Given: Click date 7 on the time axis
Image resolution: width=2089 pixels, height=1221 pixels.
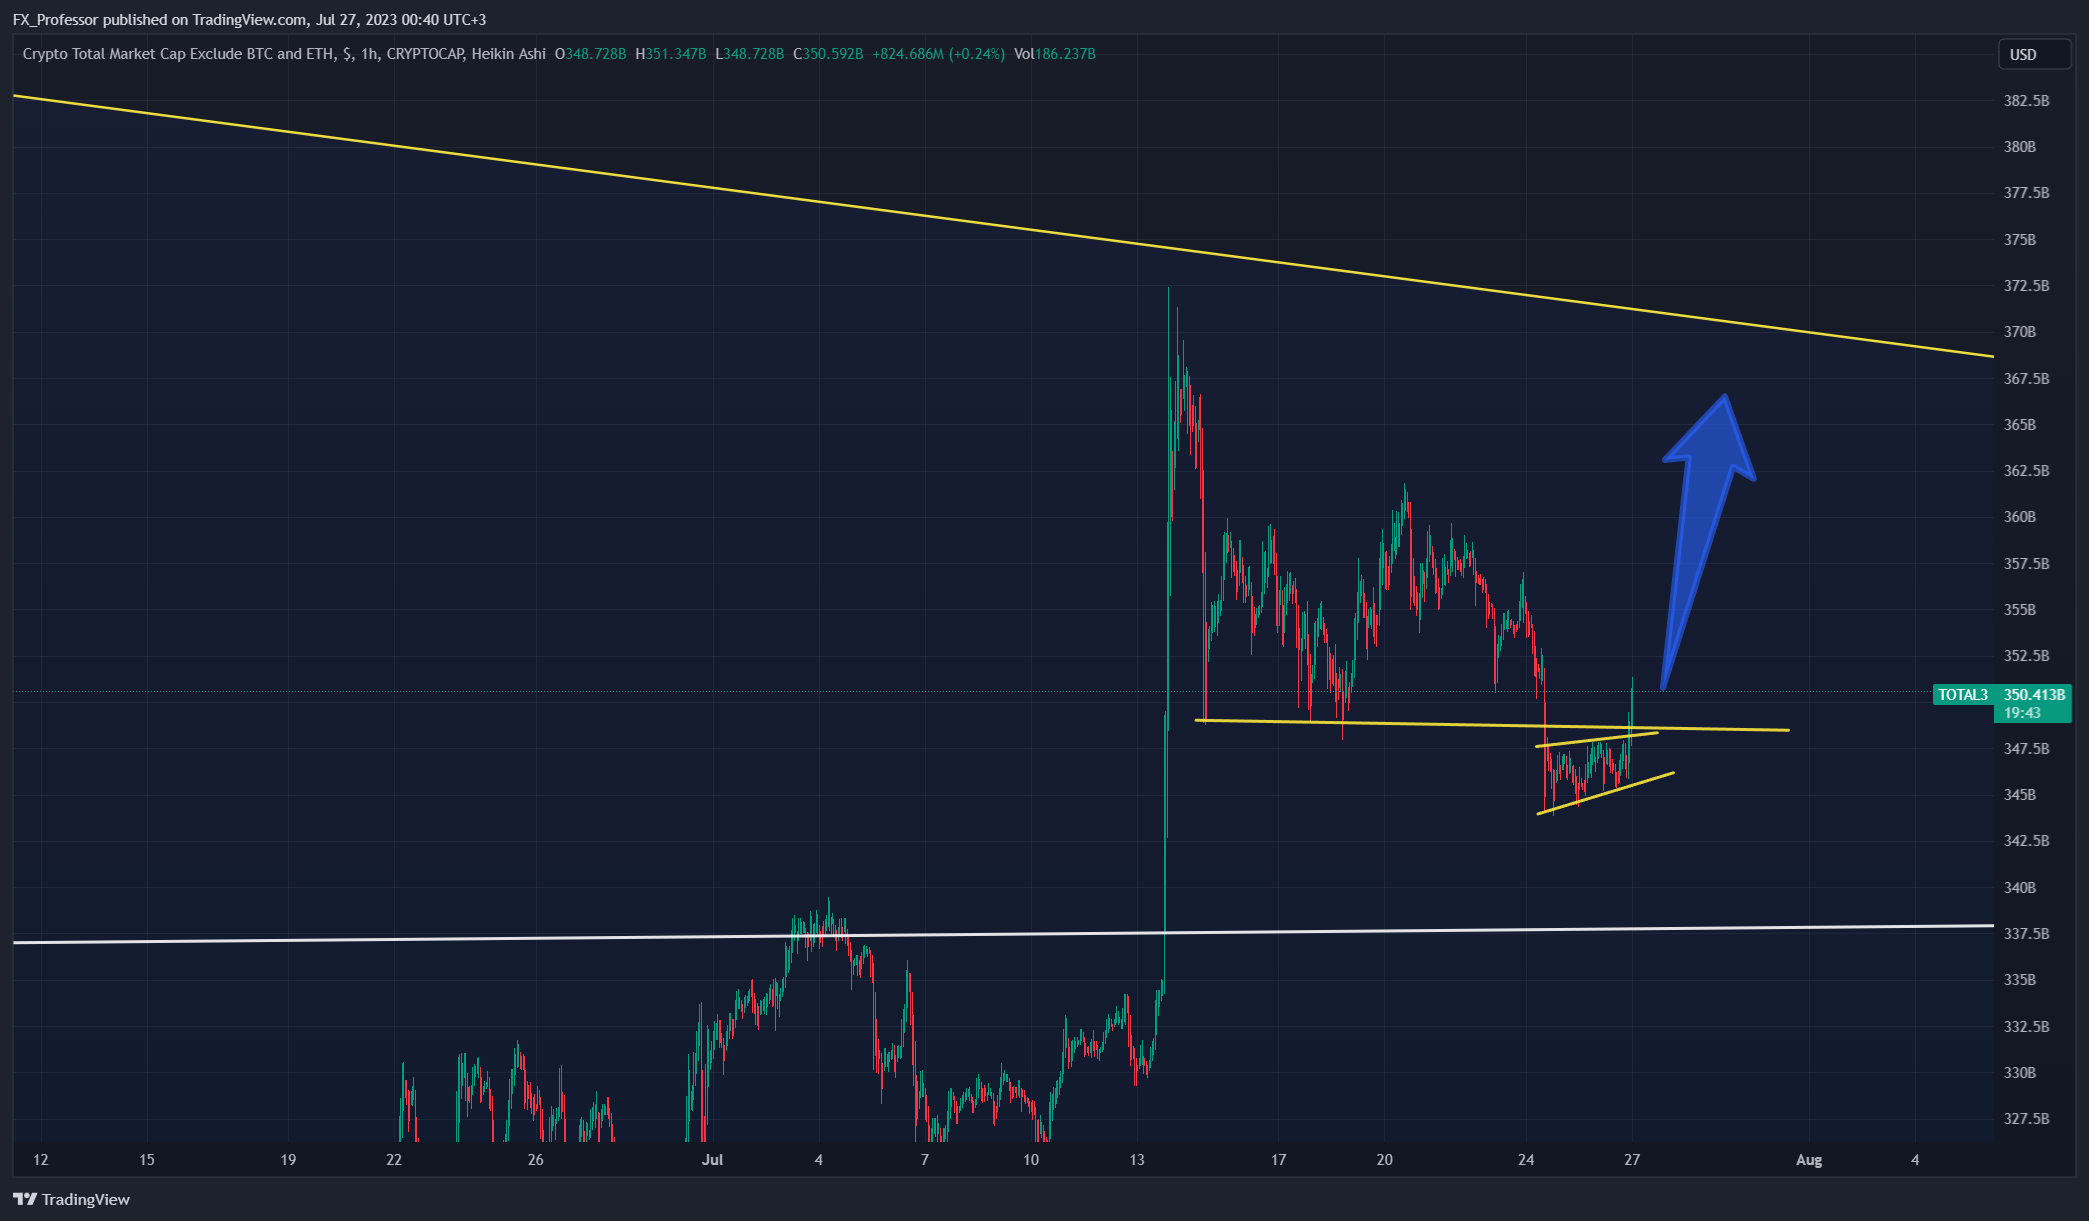Looking at the screenshot, I should [x=925, y=1160].
